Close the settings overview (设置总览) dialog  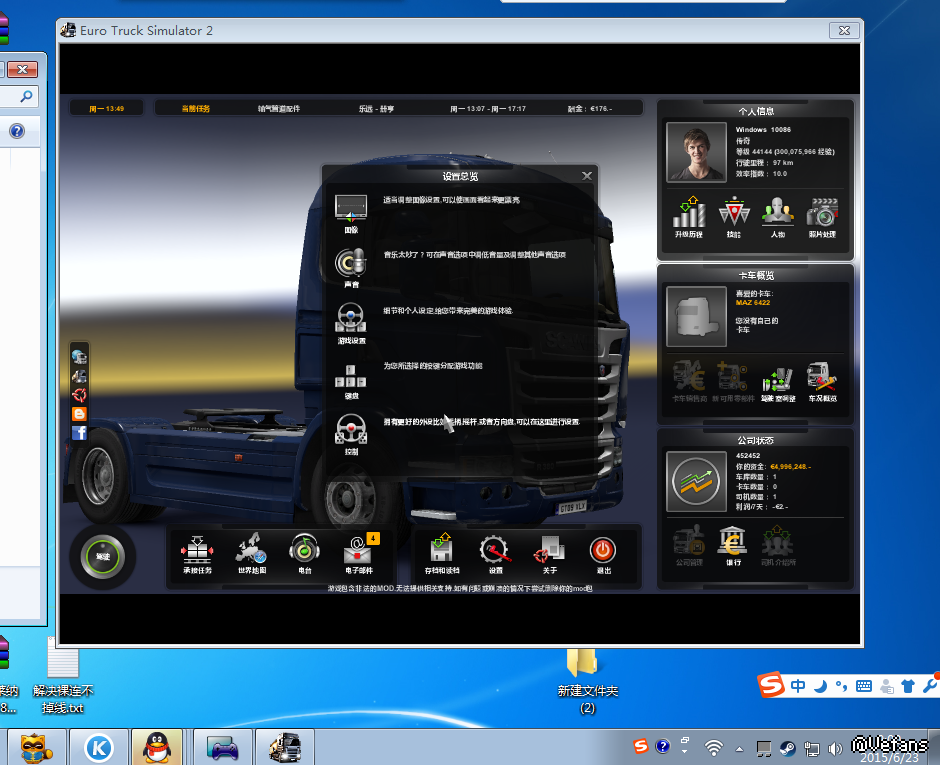[x=587, y=176]
